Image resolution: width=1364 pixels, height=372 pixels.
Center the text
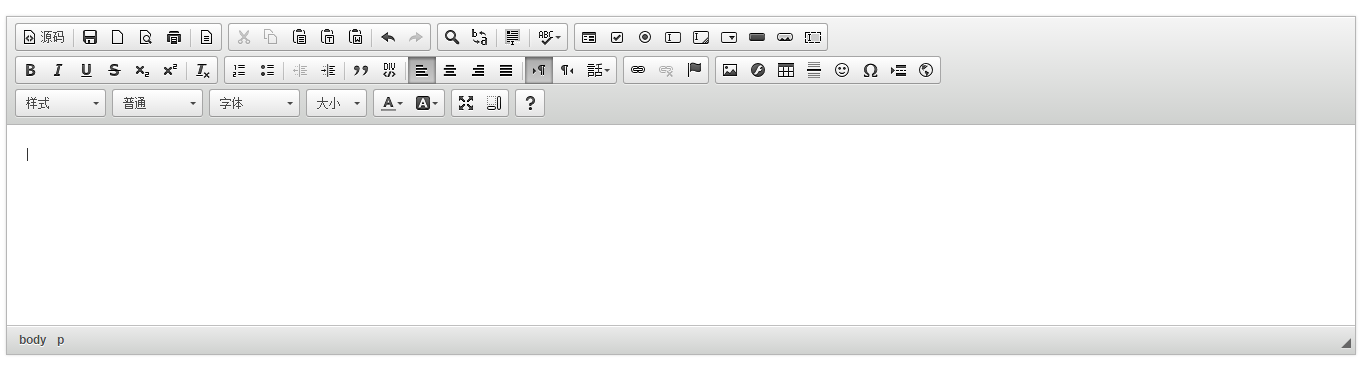click(x=450, y=70)
